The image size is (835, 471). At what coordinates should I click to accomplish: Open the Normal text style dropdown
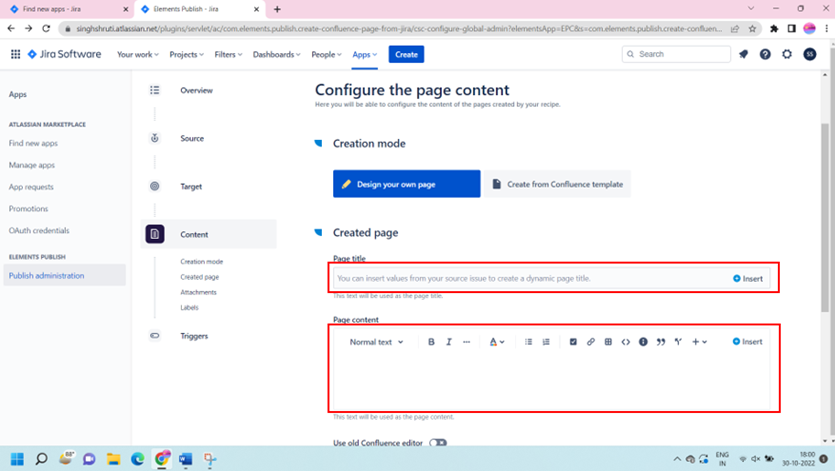click(376, 342)
